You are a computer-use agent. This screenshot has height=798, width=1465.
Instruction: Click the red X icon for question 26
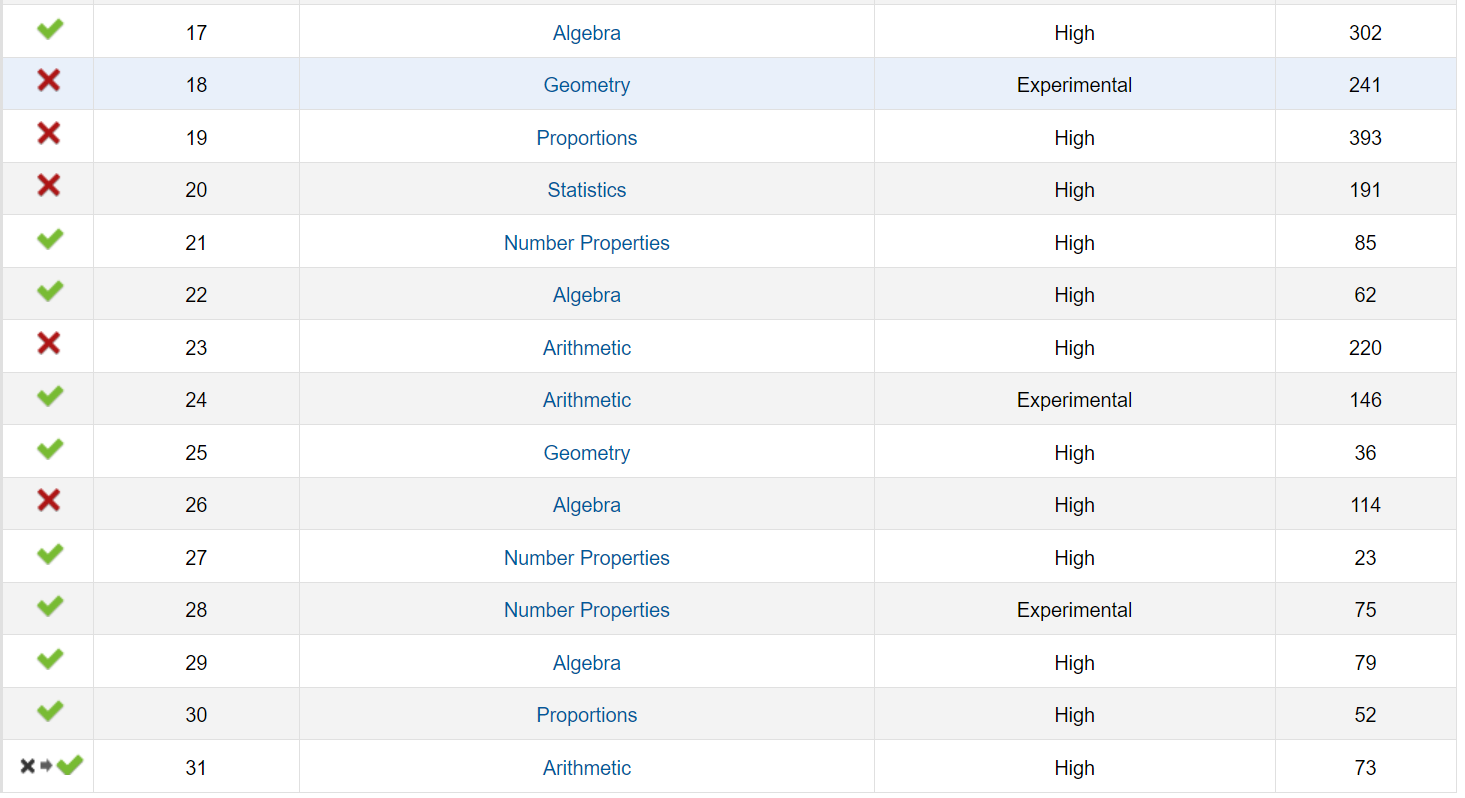point(48,501)
